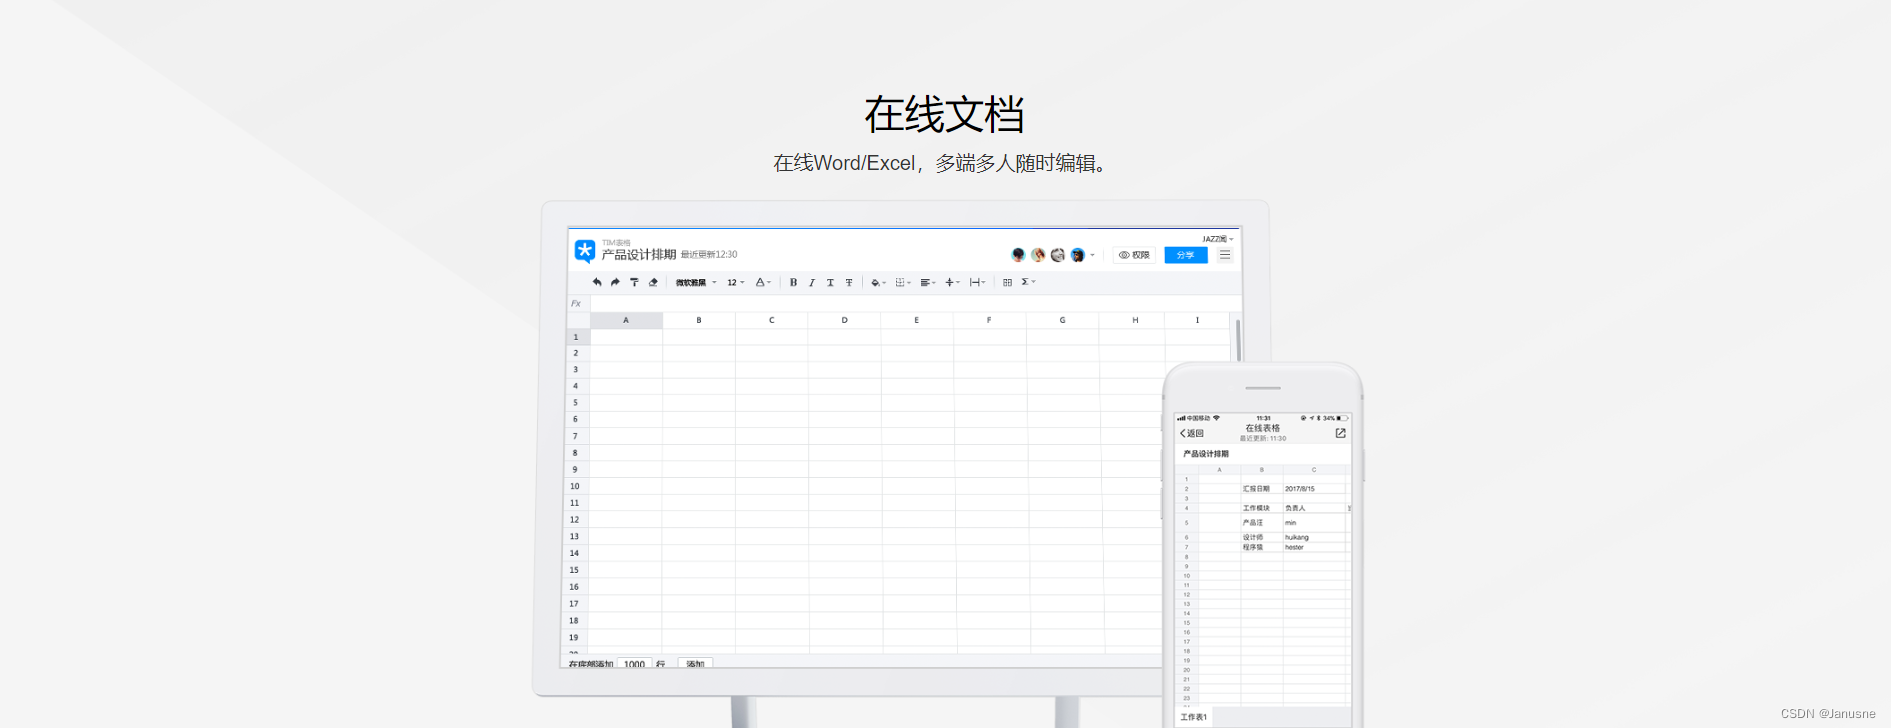The image size is (1891, 728).
Task: Click the third collaborator avatar
Action: [x=1058, y=255]
